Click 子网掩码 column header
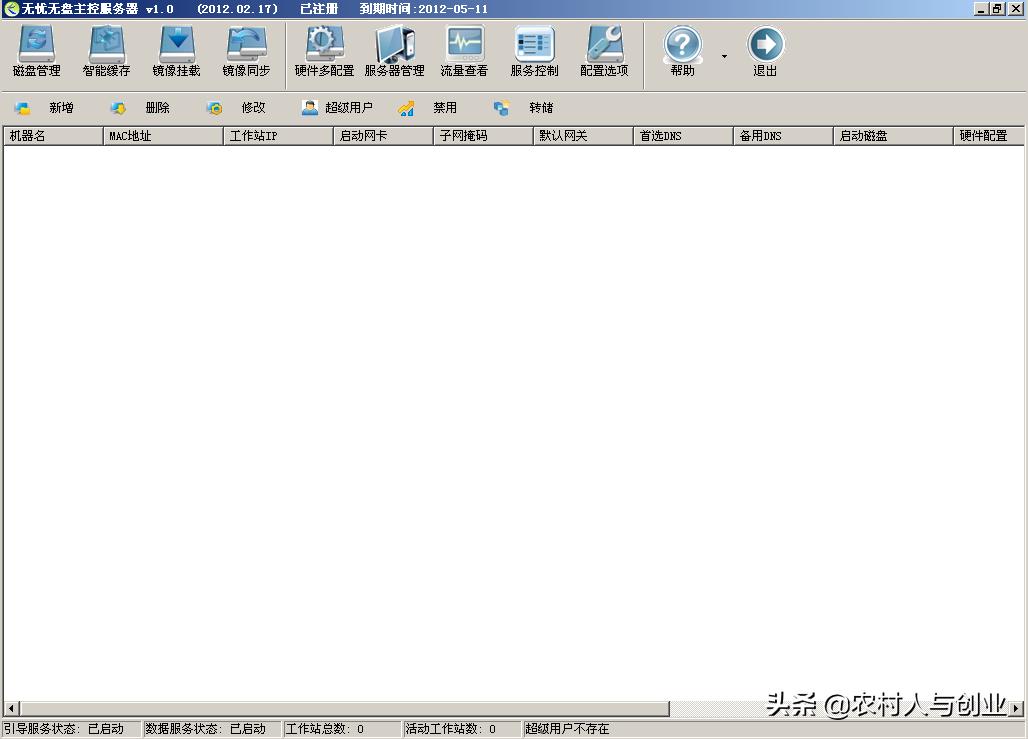 point(483,136)
